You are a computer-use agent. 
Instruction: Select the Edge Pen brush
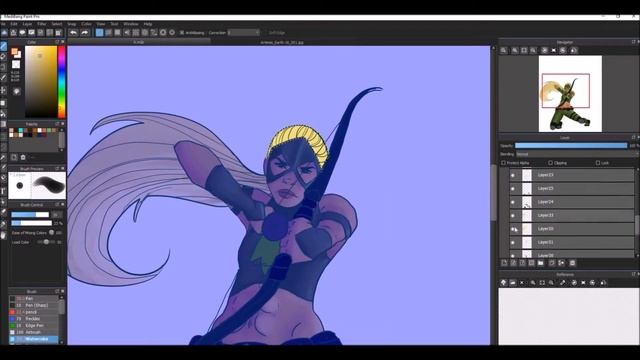point(33,326)
